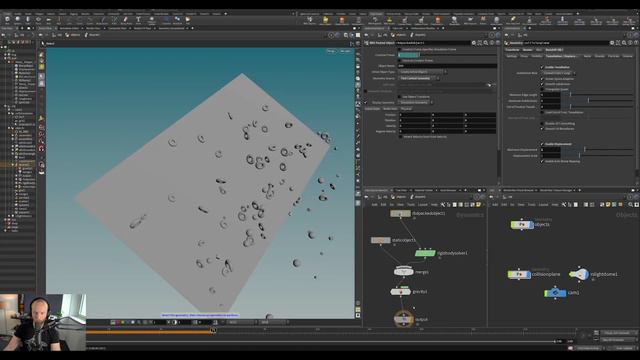The image size is (640, 360).
Task: Toggle Enable Displacement checkbox
Action: (542, 144)
